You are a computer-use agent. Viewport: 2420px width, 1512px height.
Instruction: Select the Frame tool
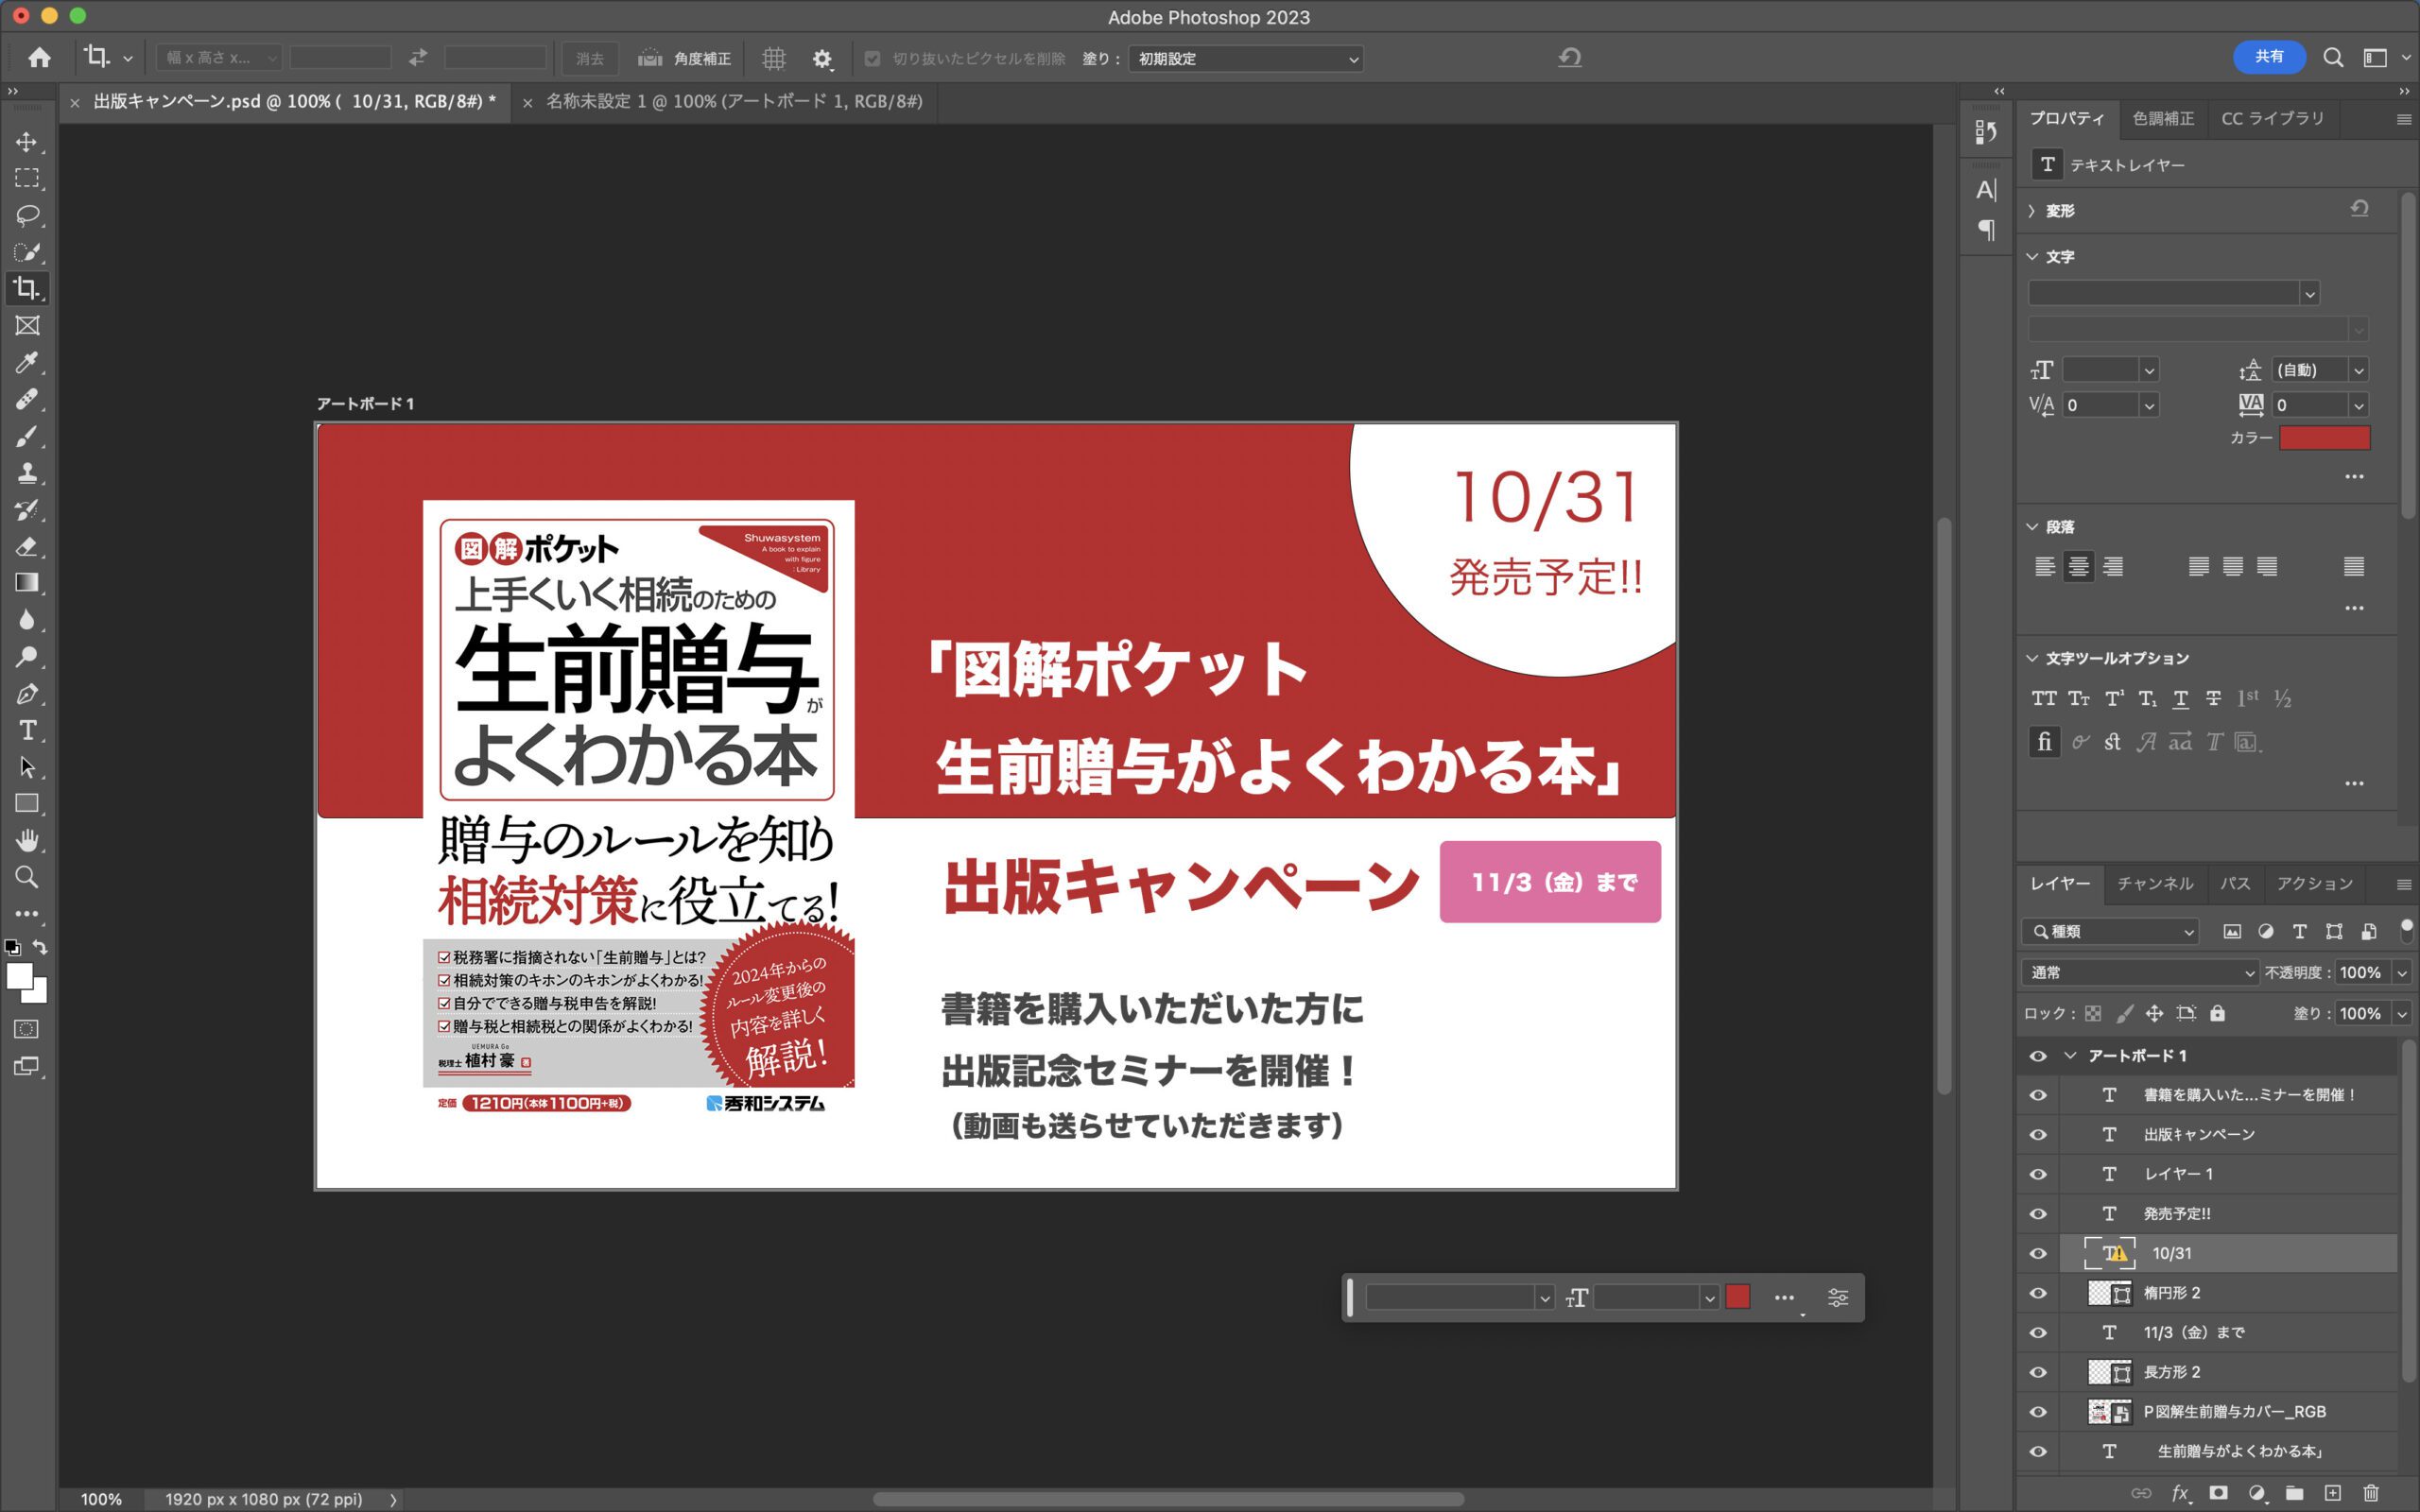pyautogui.click(x=27, y=325)
